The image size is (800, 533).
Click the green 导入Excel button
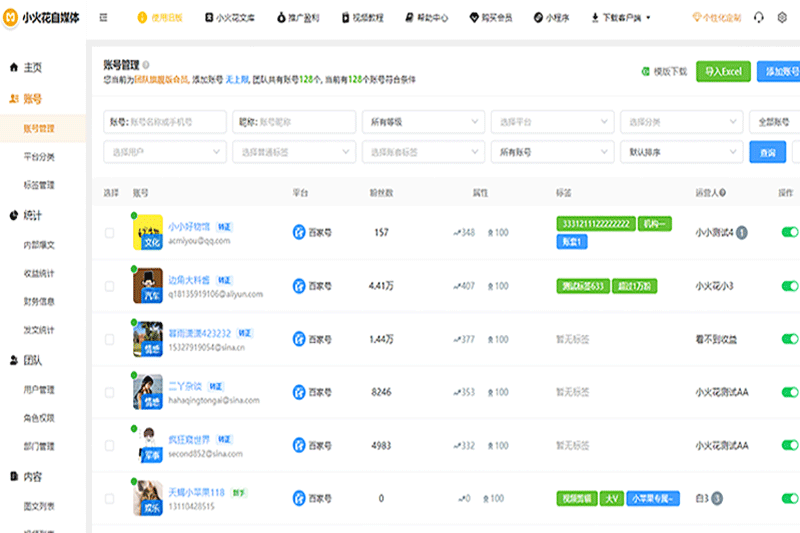click(723, 71)
